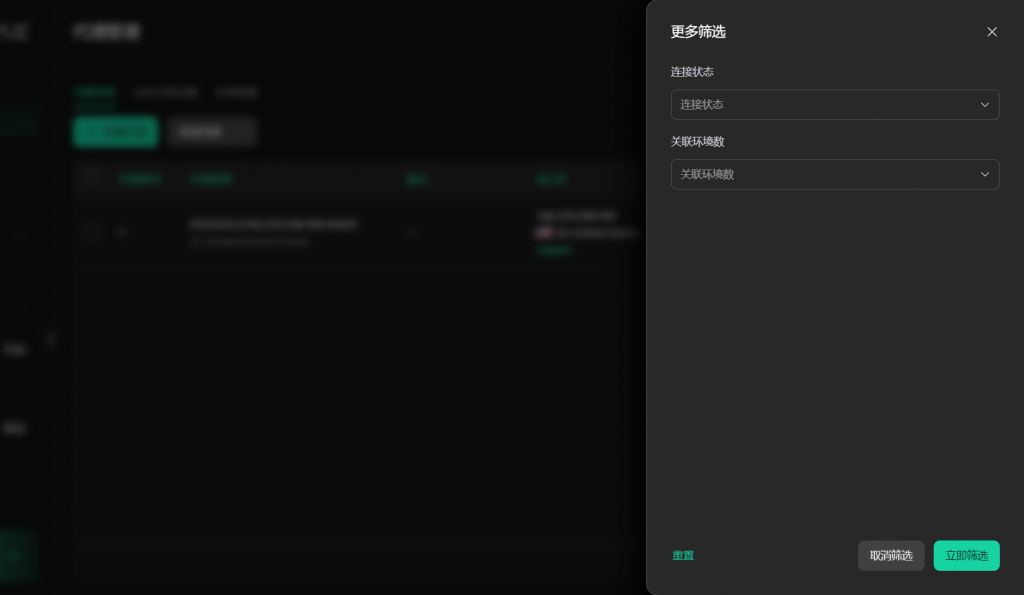The image size is (1024, 595).
Task: Click the blurred green button above the table
Action: 115,132
